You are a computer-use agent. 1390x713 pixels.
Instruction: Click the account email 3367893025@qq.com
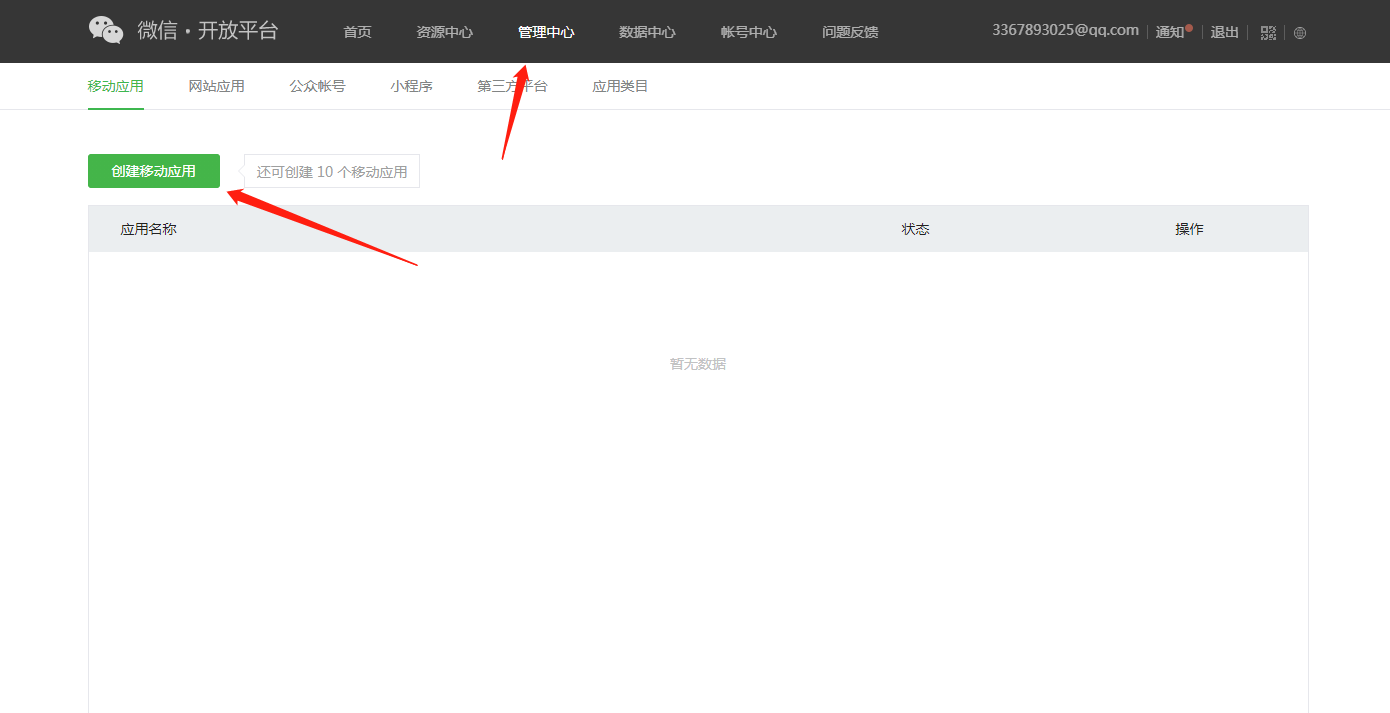(1065, 30)
